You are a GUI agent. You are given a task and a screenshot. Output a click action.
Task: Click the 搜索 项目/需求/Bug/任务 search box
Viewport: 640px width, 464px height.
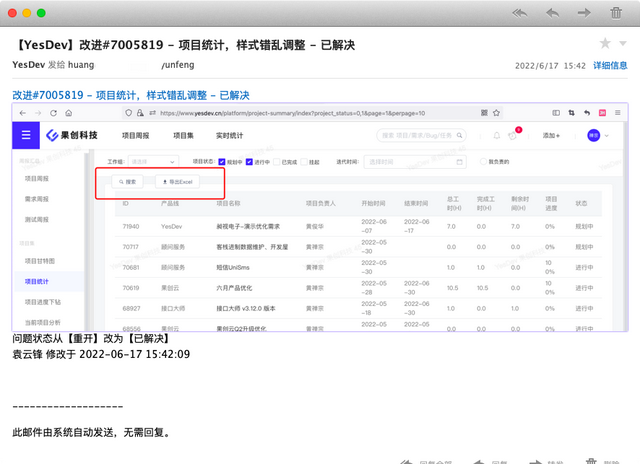click(x=421, y=135)
